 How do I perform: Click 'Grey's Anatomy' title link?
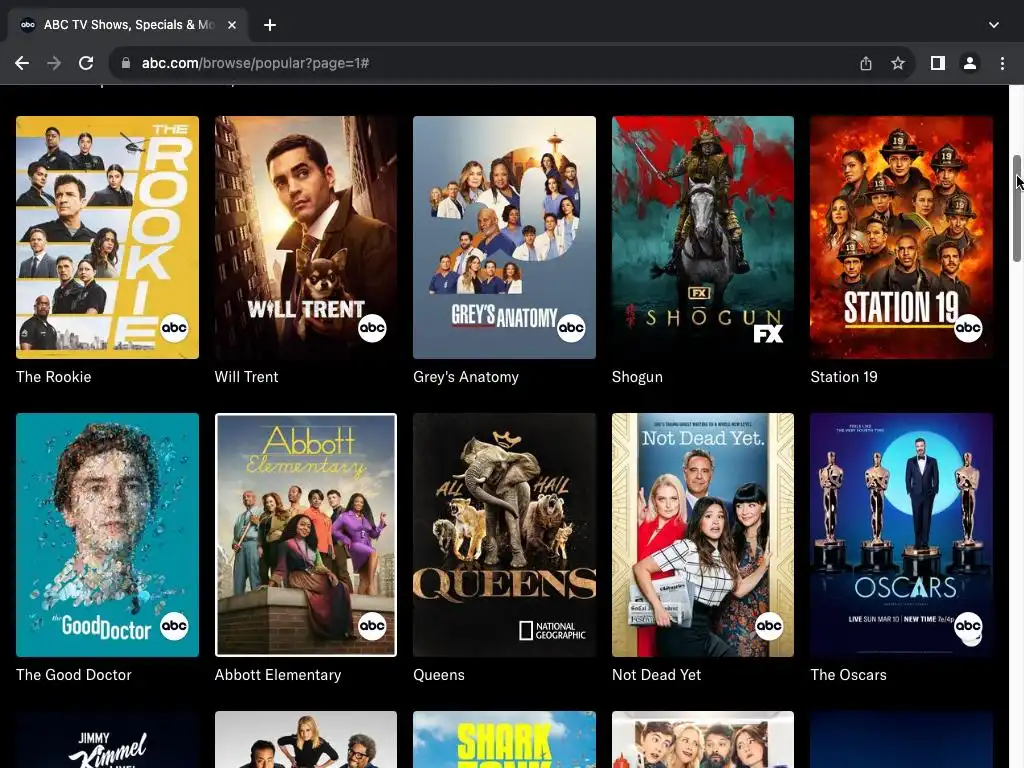coord(466,377)
